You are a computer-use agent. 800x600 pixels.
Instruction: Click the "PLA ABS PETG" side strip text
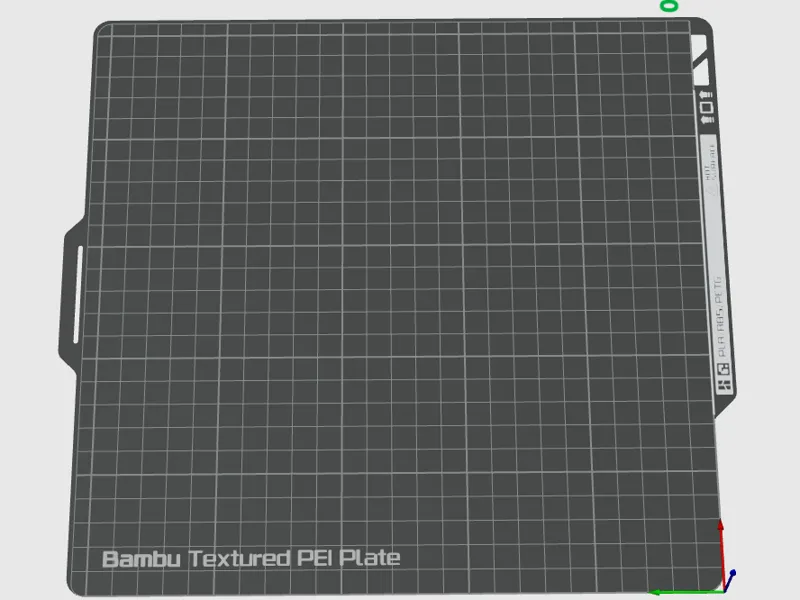pyautogui.click(x=719, y=317)
